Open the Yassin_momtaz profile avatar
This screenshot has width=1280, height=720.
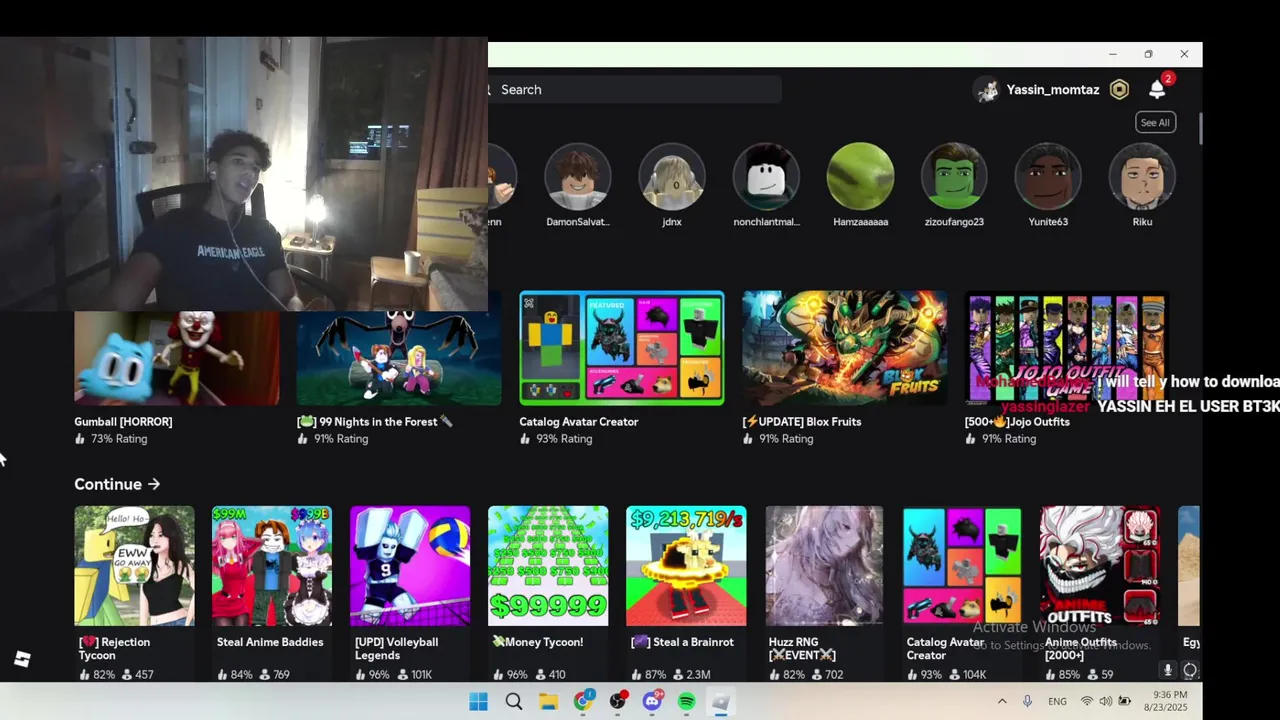(x=988, y=90)
